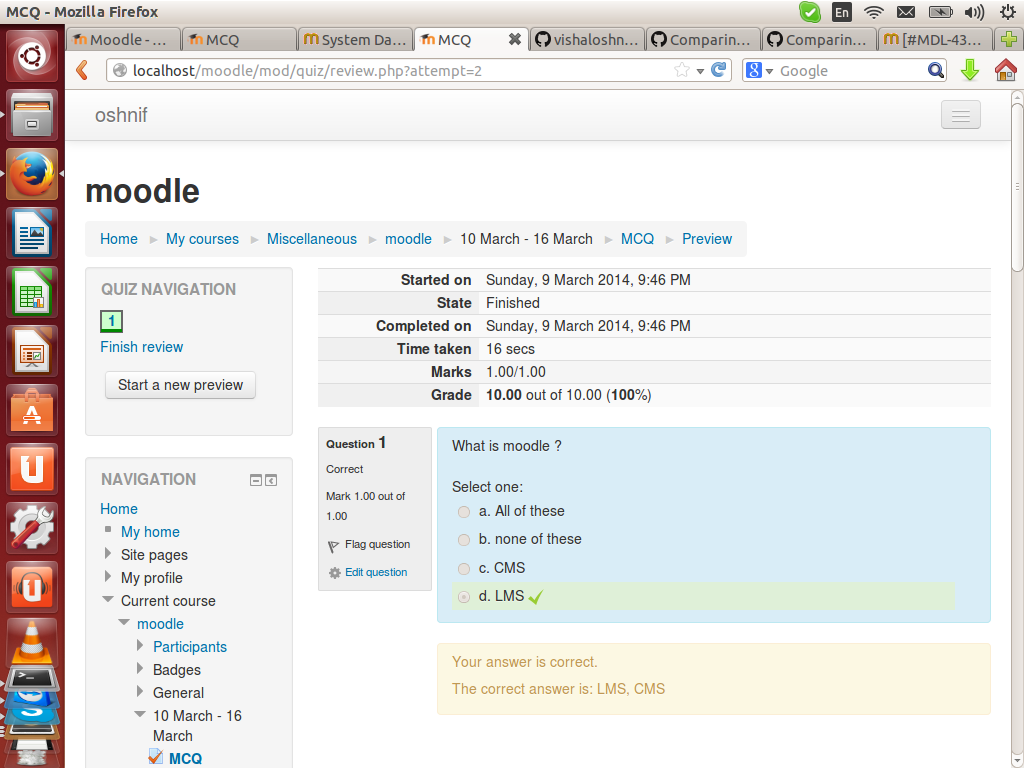This screenshot has height=768, width=1024.
Task: Expand Site pages tree node
Action: [107, 554]
